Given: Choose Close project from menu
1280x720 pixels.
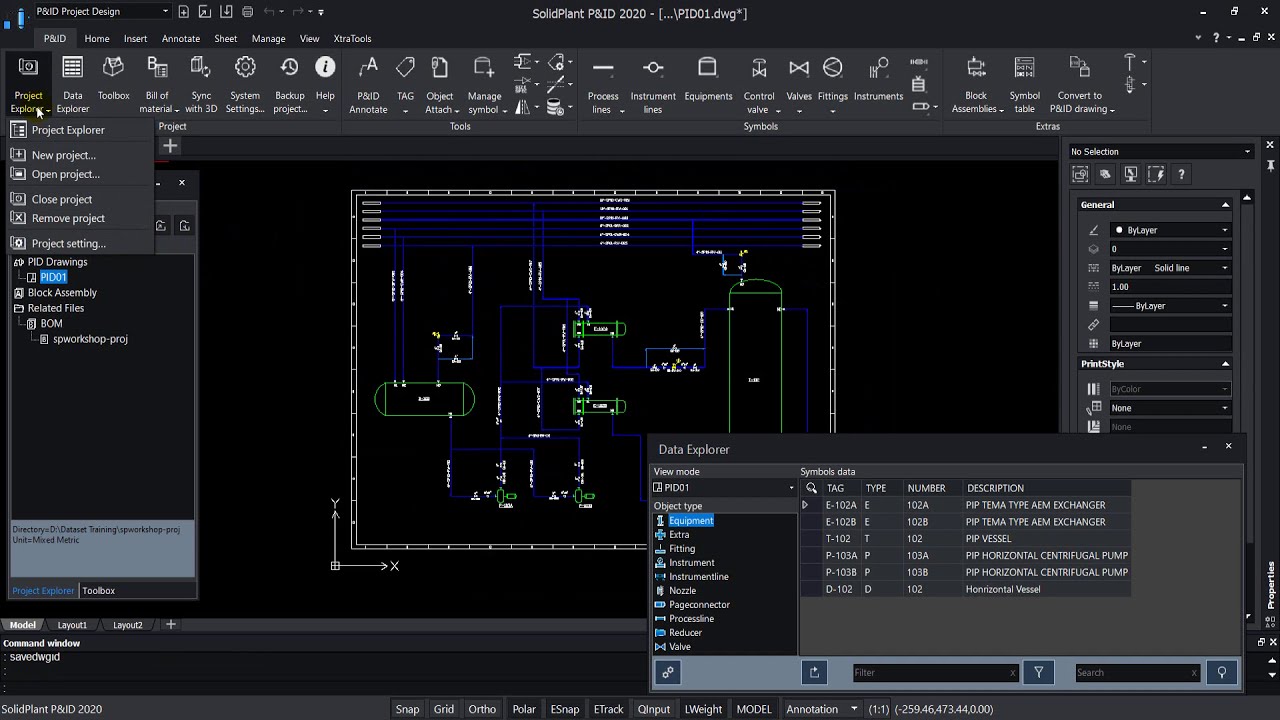Looking at the screenshot, I should (62, 199).
